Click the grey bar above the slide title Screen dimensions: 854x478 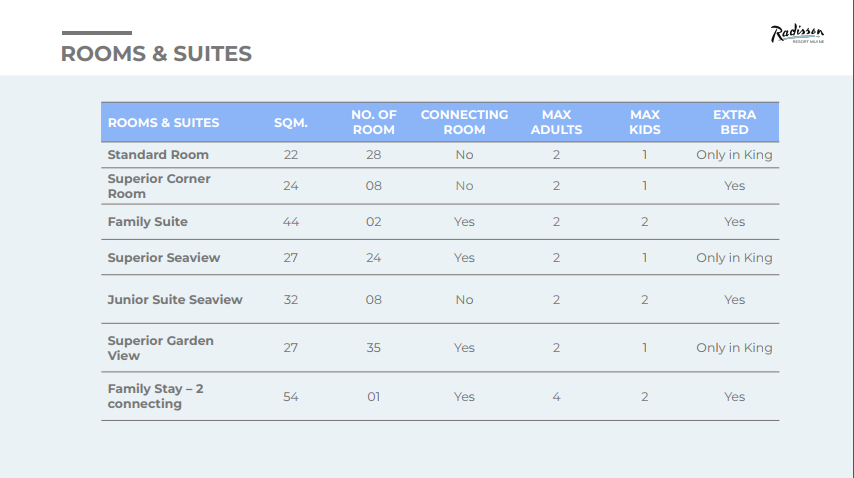point(96,33)
